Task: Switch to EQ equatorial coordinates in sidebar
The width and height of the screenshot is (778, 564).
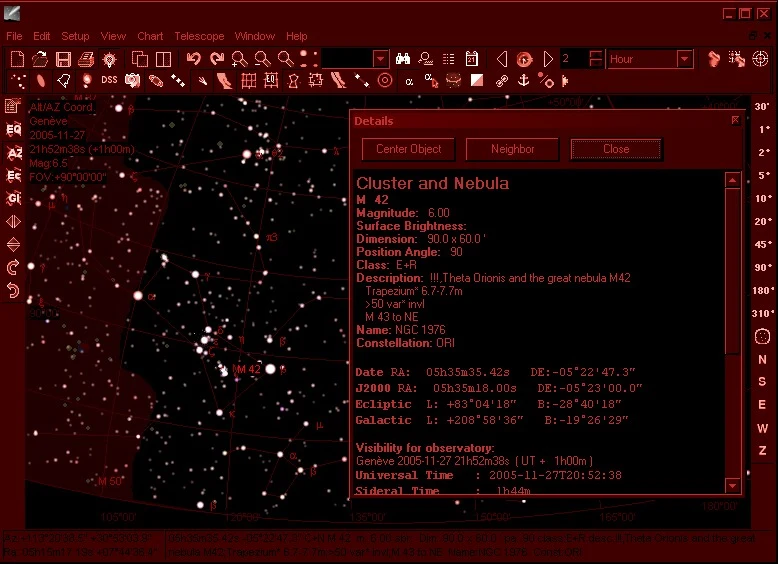Action: click(x=13, y=129)
